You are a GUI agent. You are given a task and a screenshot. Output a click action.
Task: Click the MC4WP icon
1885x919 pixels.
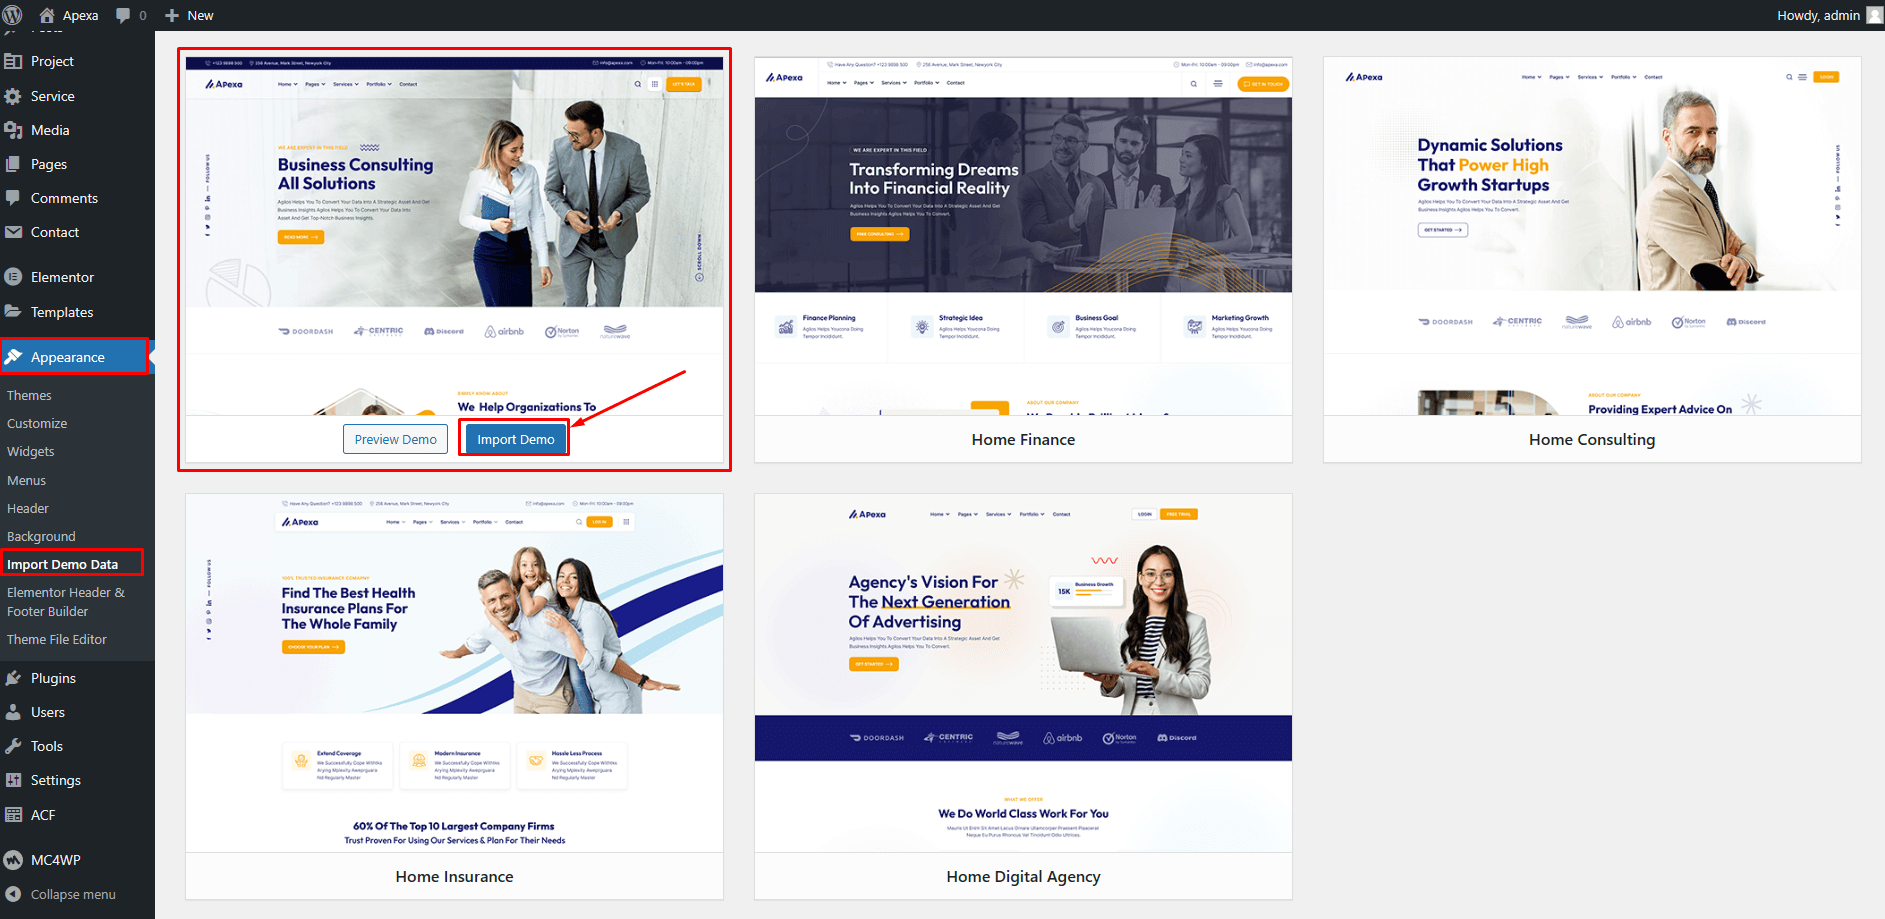pyautogui.click(x=13, y=860)
